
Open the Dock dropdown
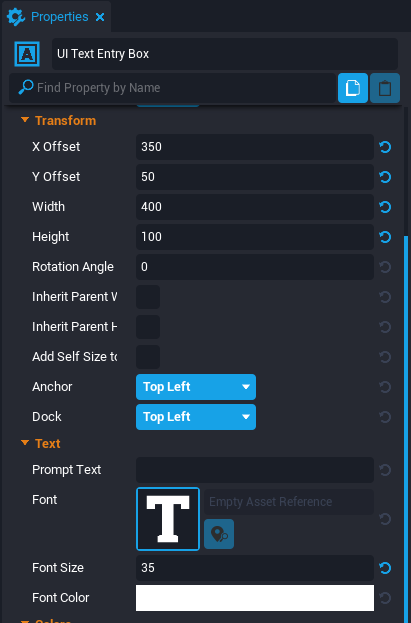196,417
